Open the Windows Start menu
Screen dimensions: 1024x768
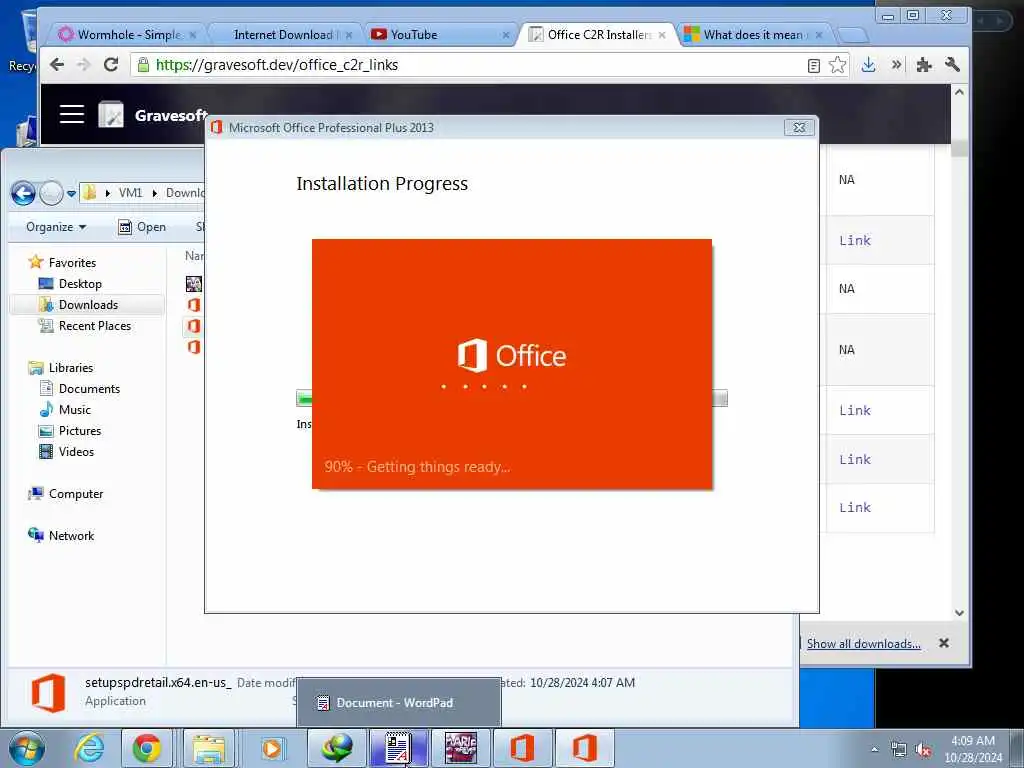click(x=27, y=749)
